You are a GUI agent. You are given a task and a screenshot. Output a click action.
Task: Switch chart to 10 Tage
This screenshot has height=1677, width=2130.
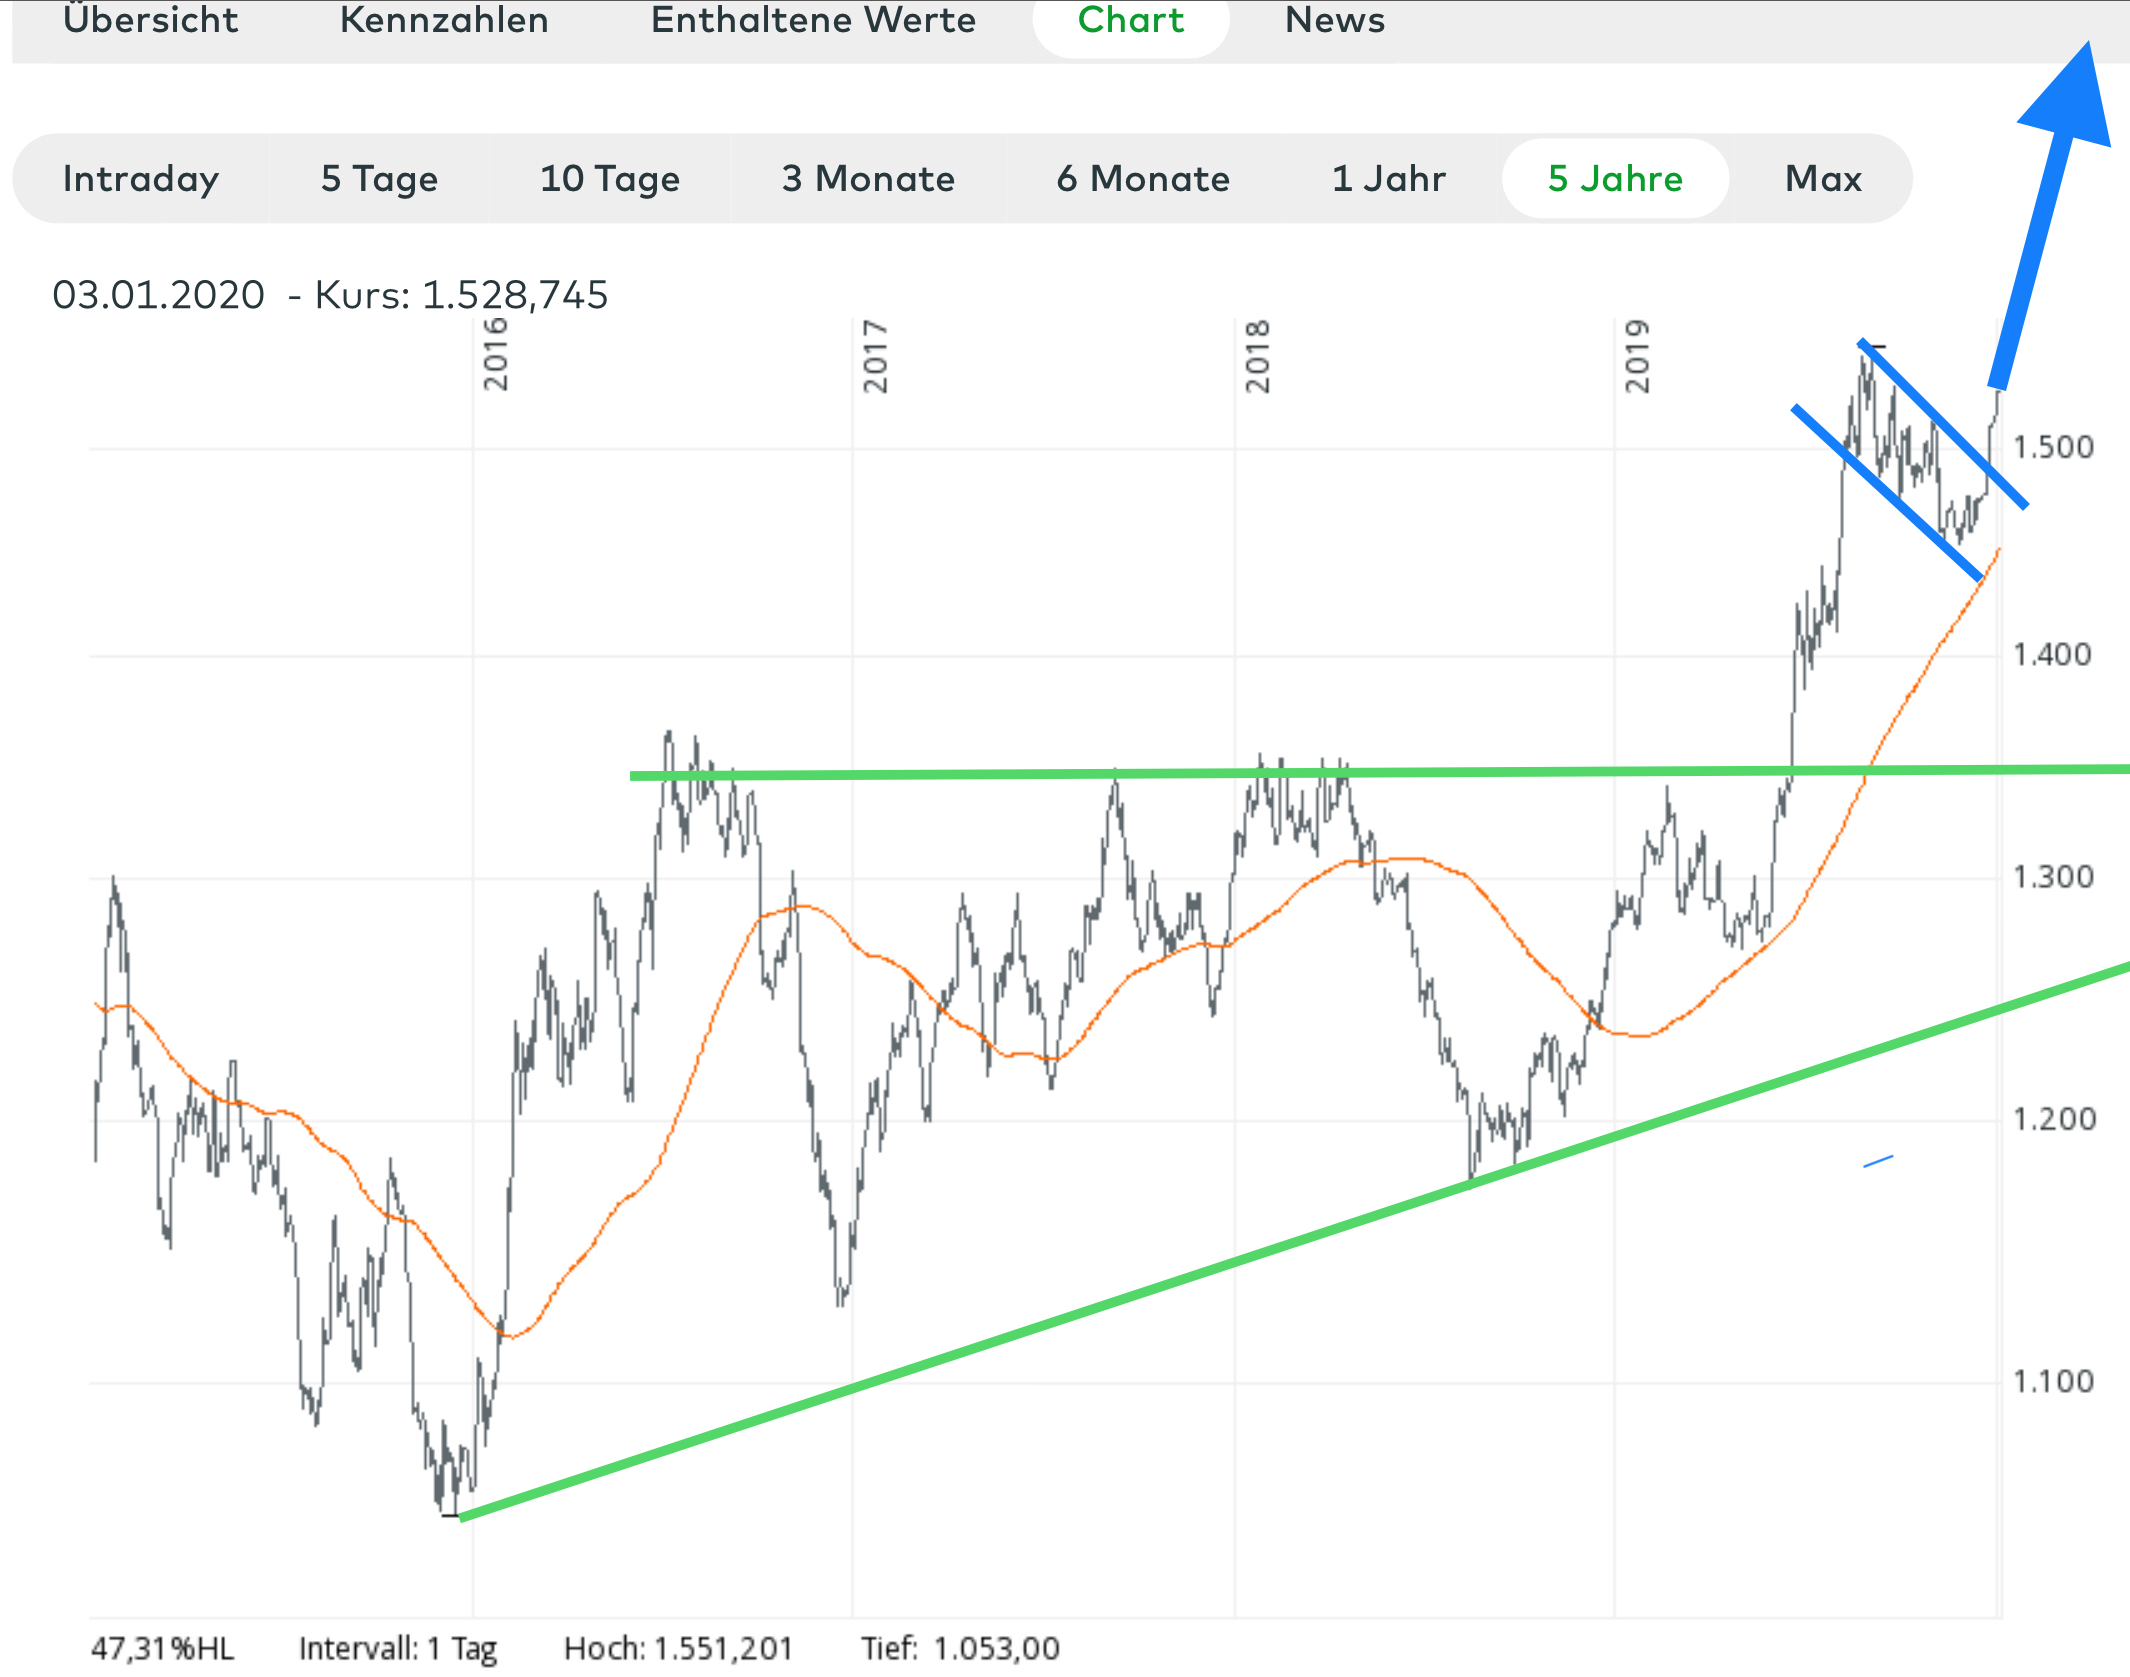[610, 179]
